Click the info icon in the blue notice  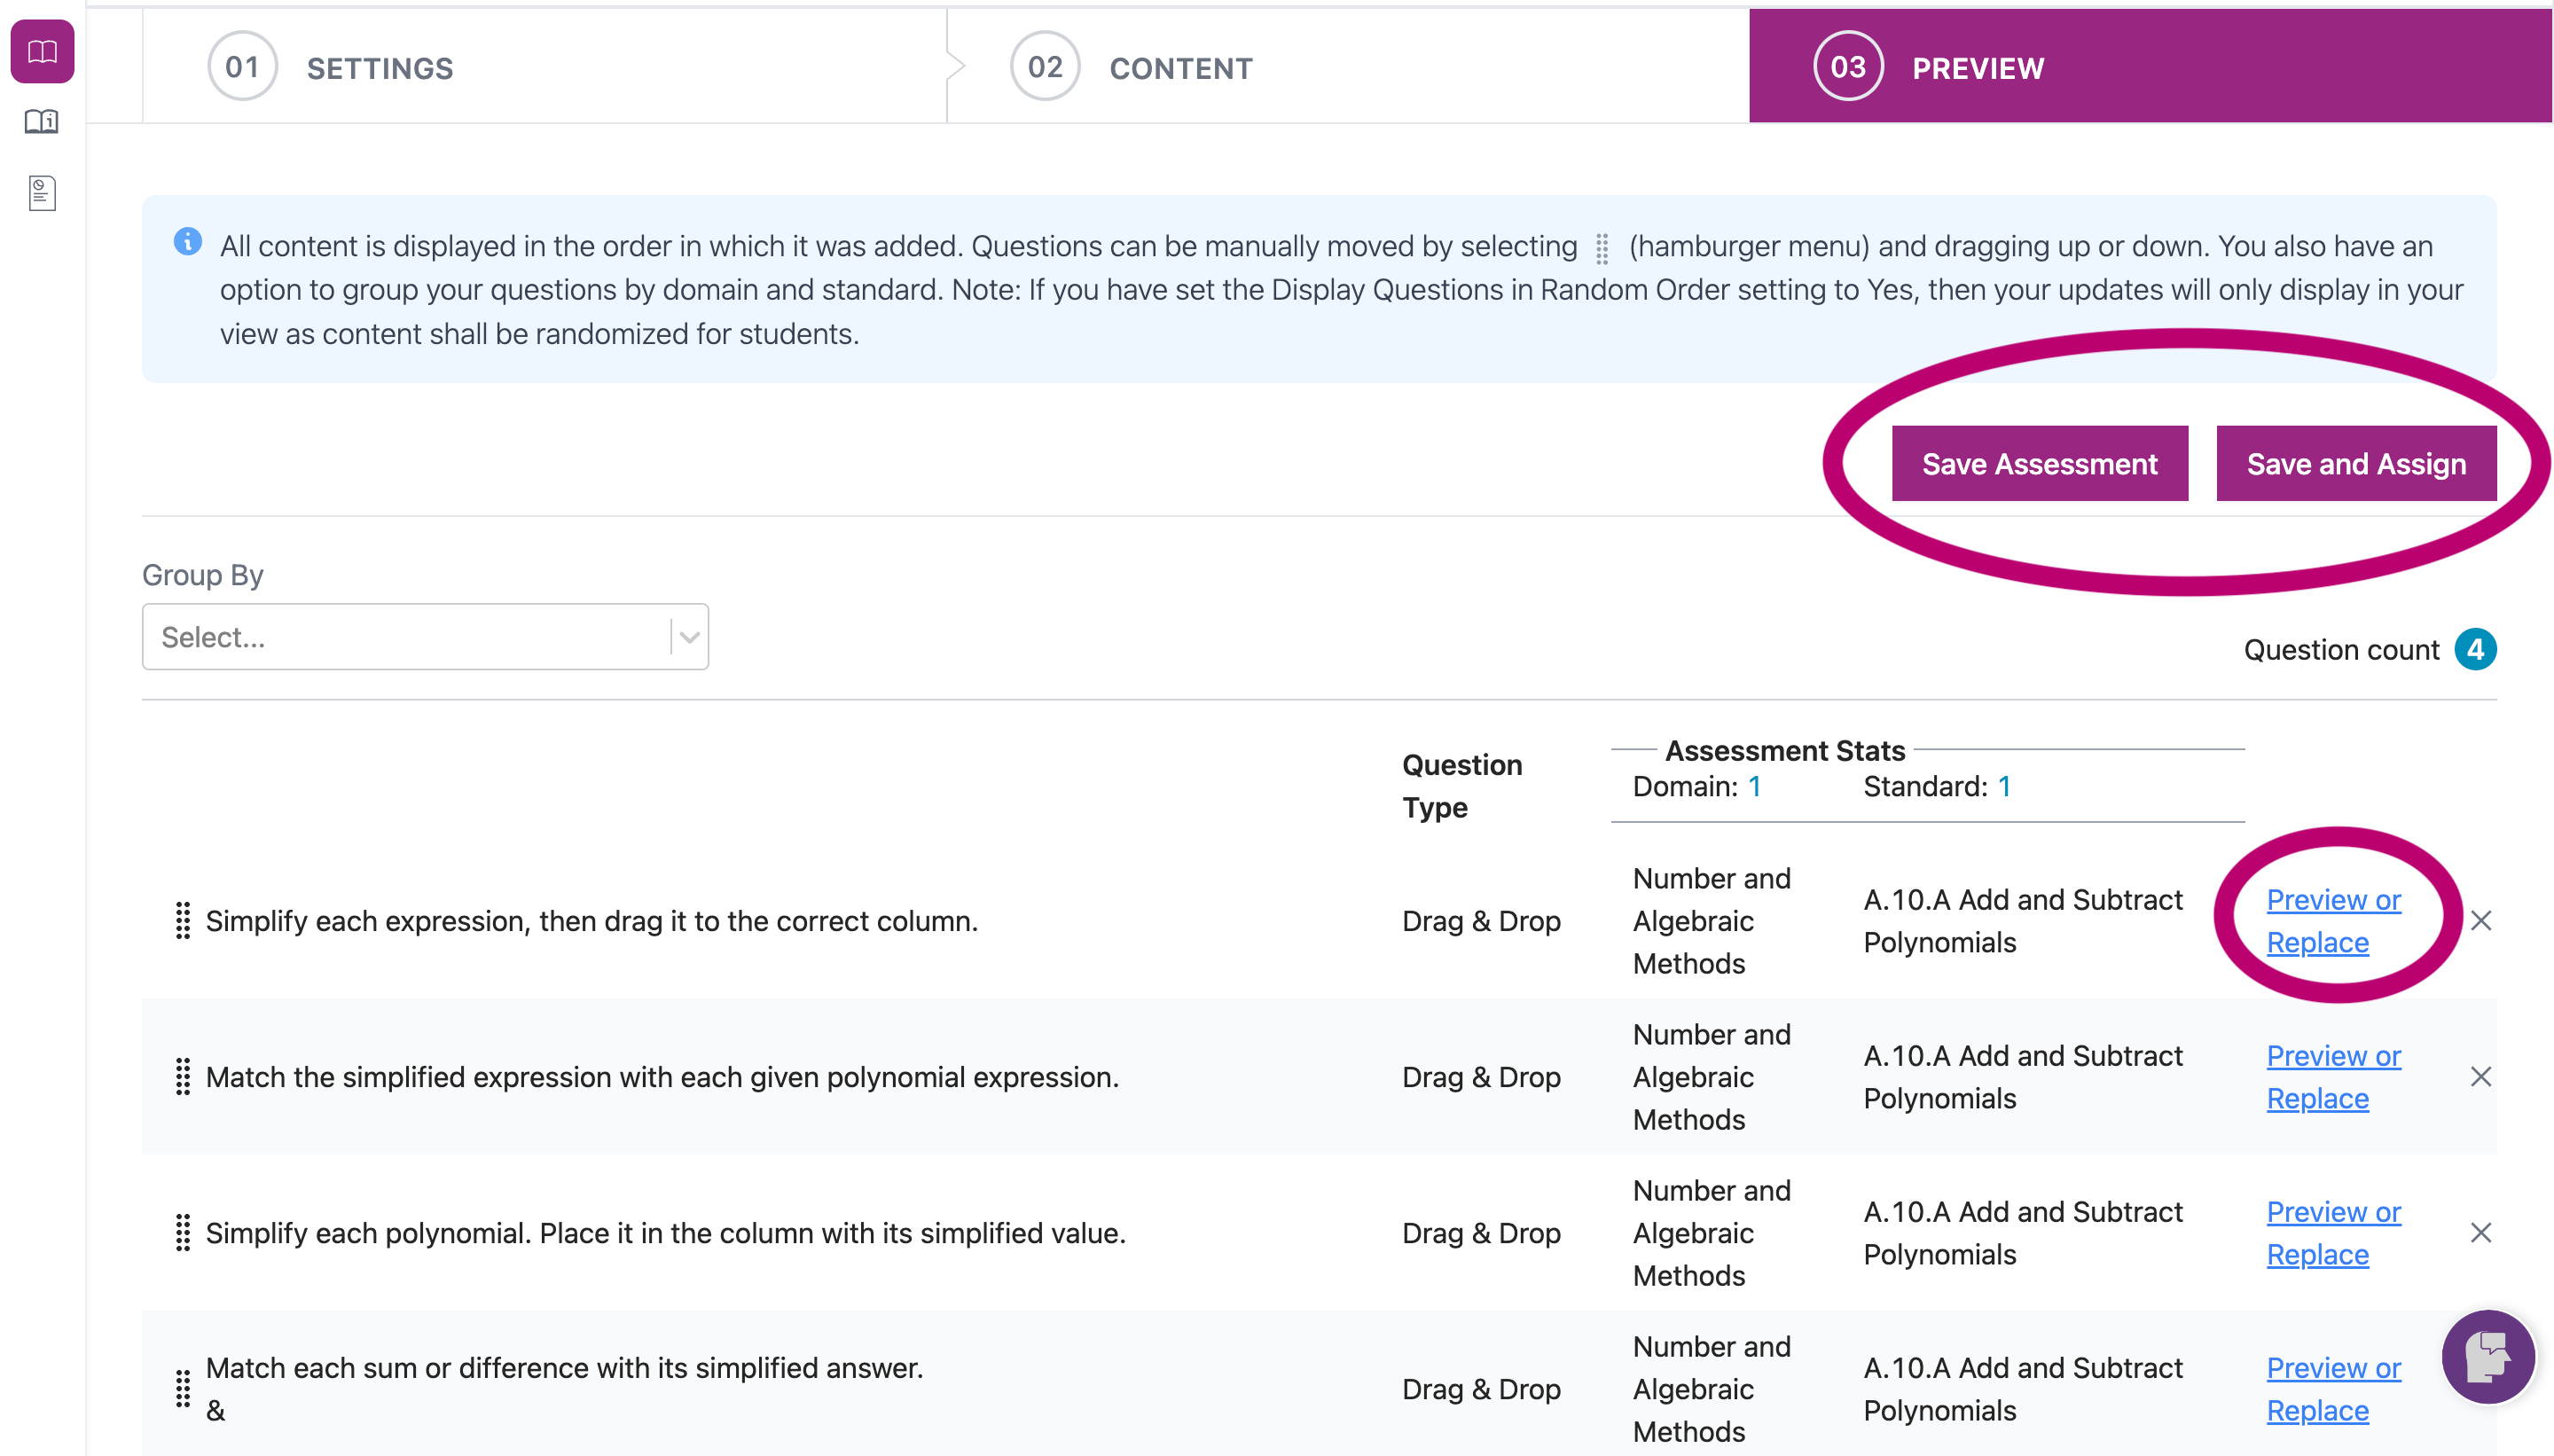point(188,242)
